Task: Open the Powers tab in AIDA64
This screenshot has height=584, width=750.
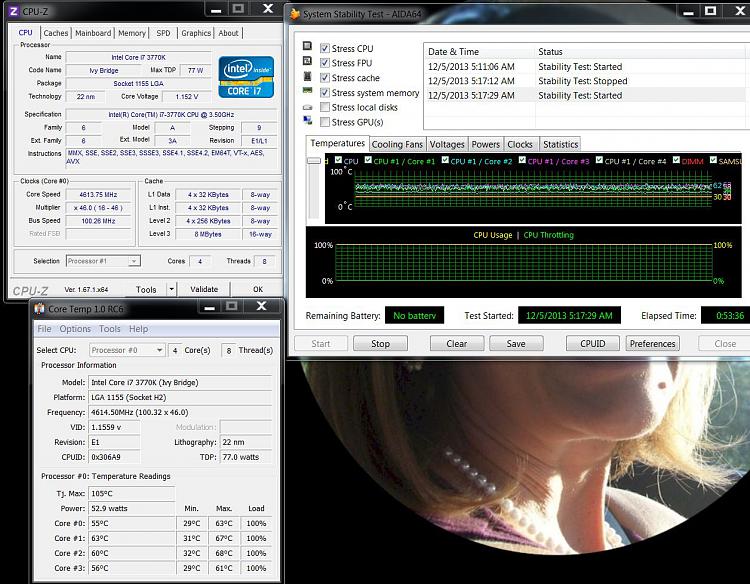Action: click(485, 144)
